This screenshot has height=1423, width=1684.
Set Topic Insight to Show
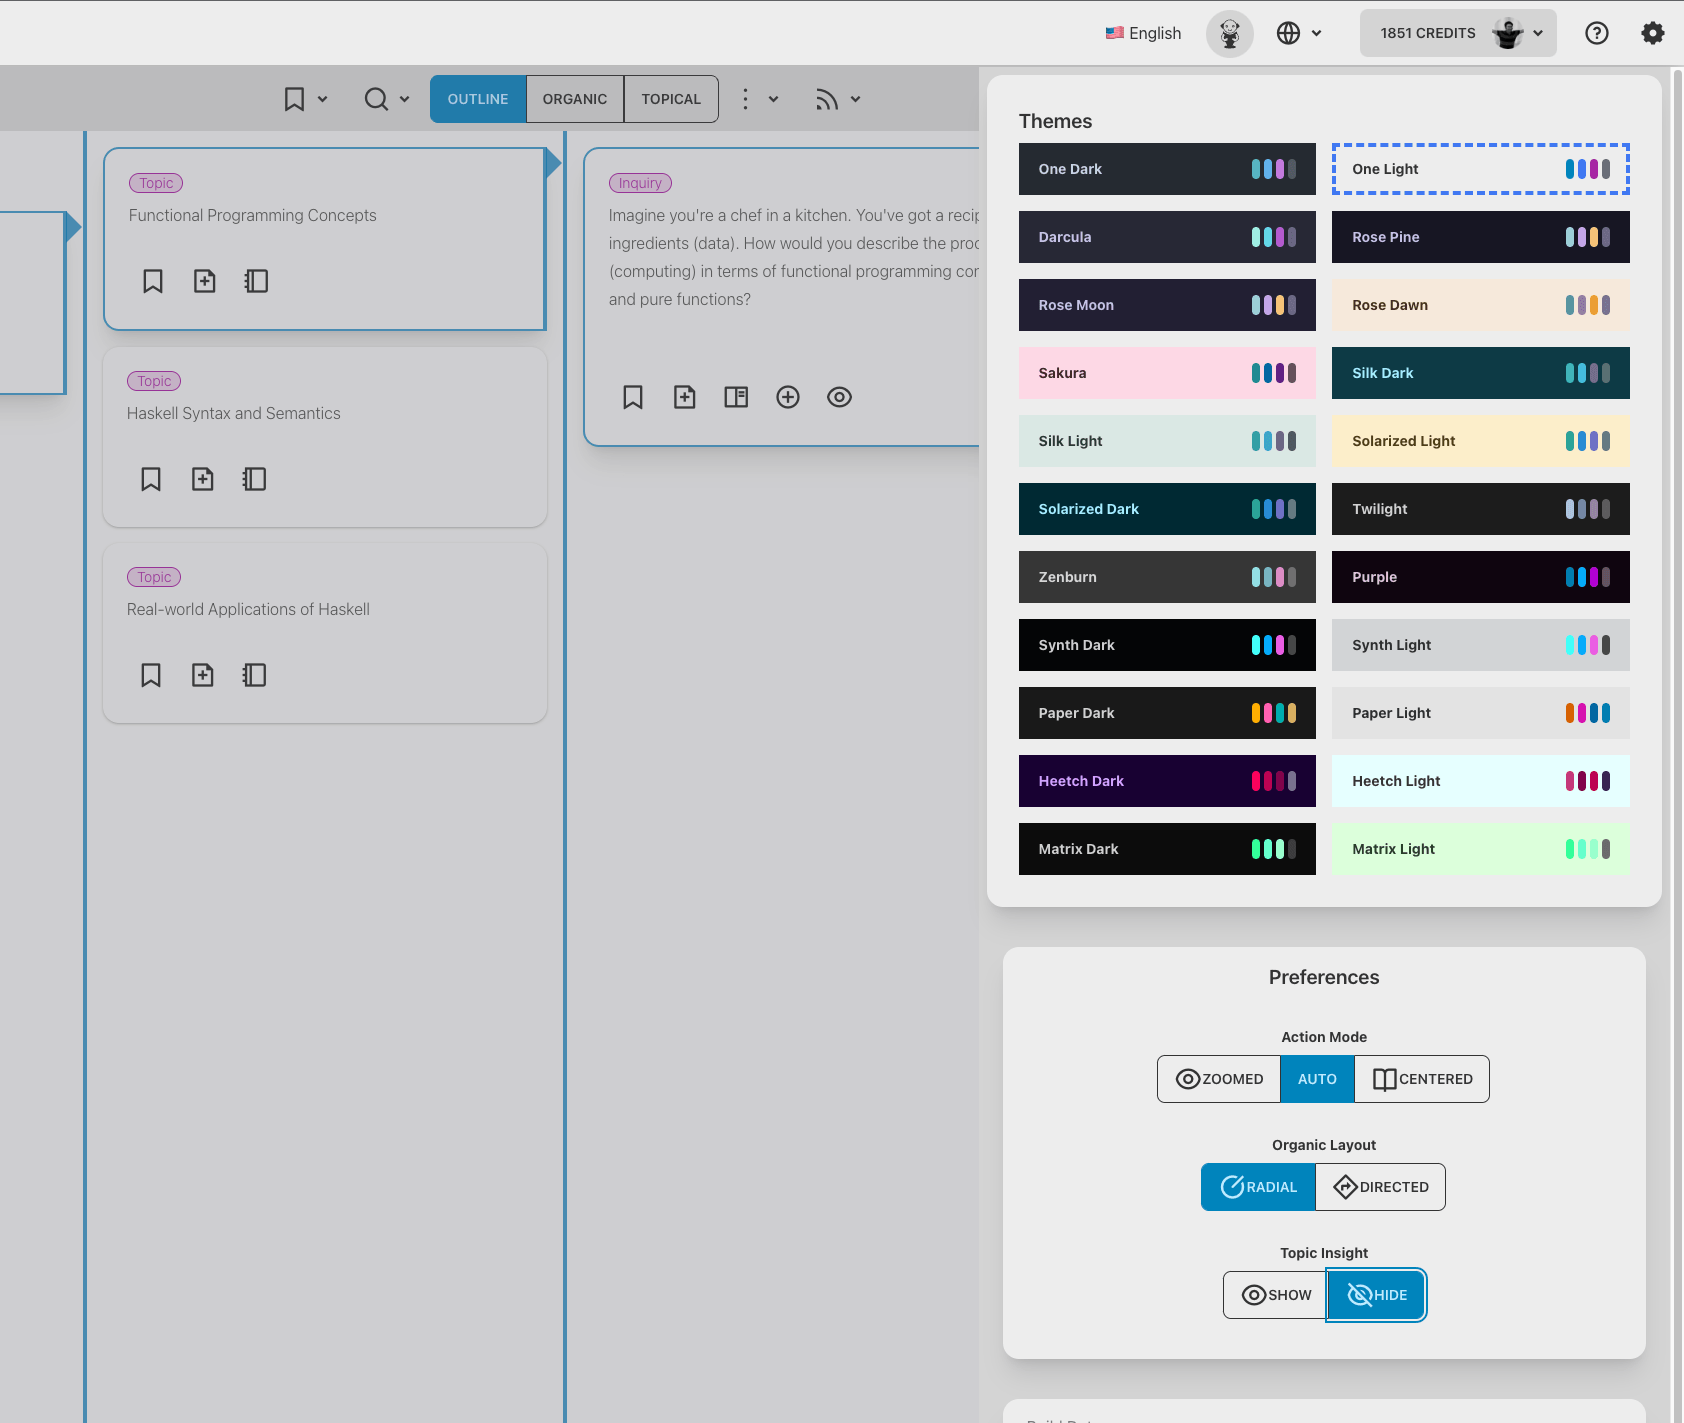1276,1295
